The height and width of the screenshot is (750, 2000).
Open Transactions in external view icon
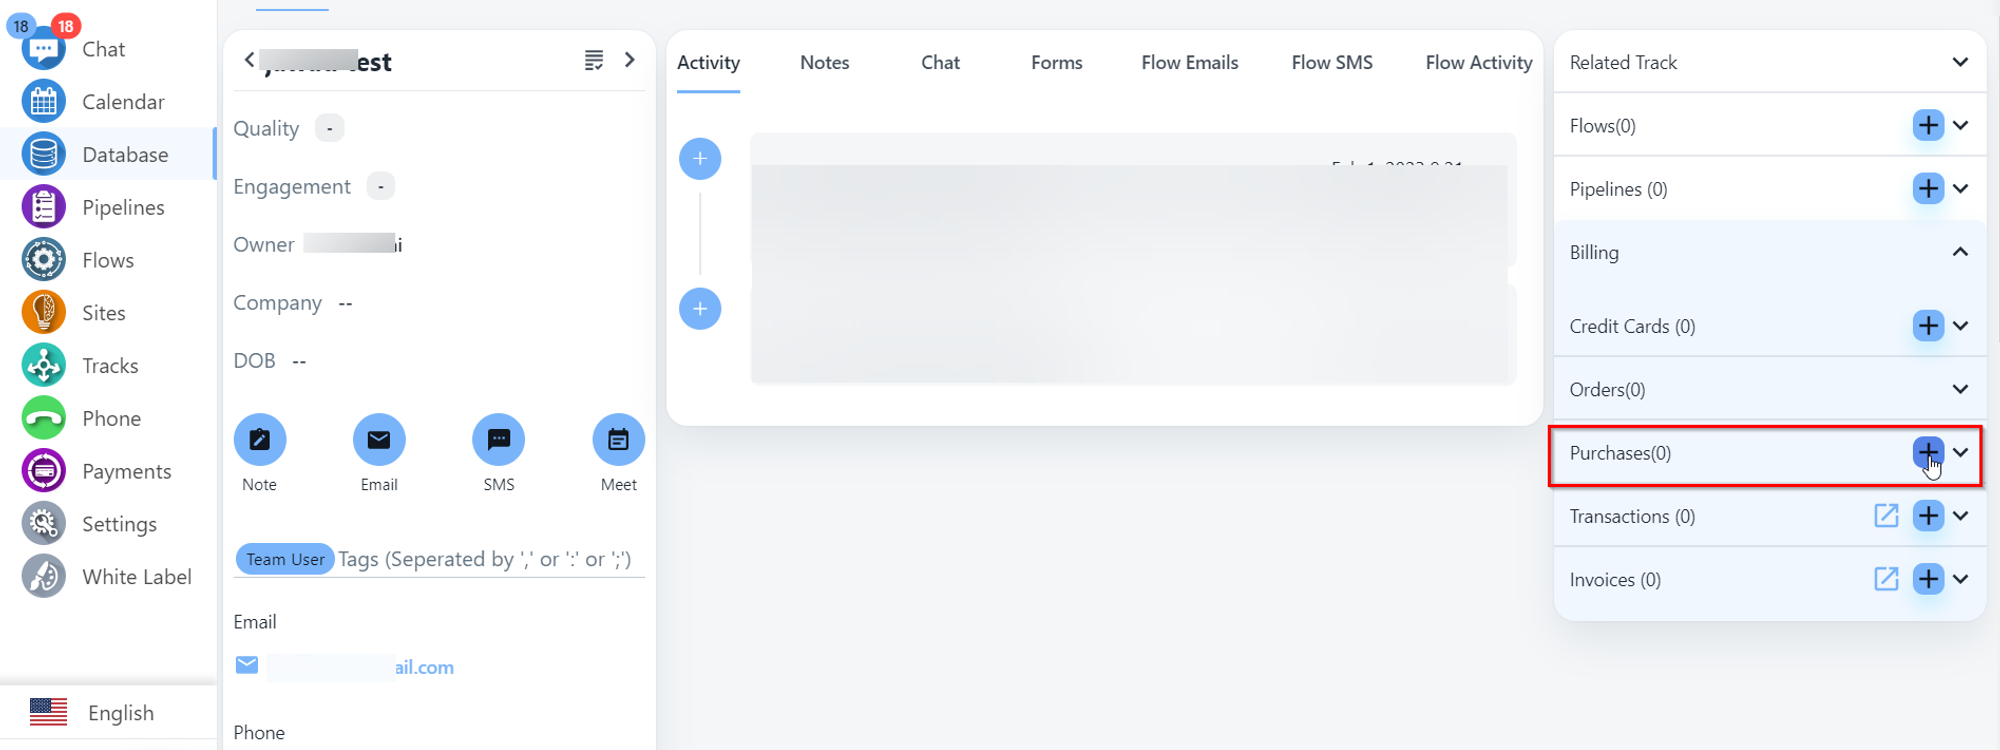[1886, 516]
